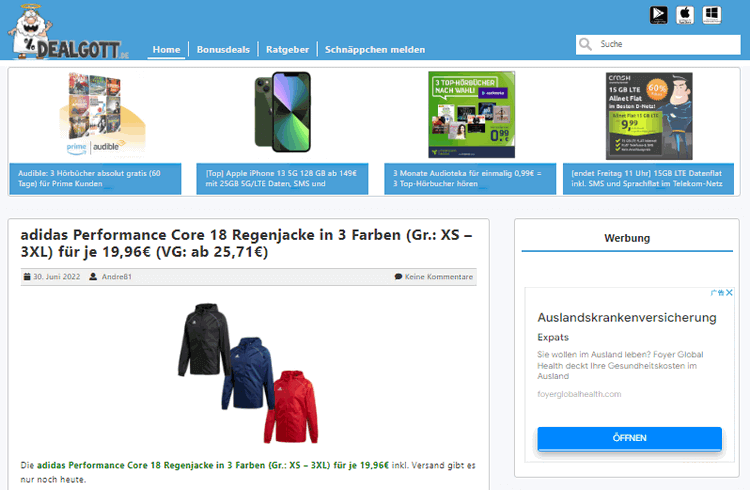750x490 pixels.
Task: Open the Ratgeber menu item
Action: (287, 50)
